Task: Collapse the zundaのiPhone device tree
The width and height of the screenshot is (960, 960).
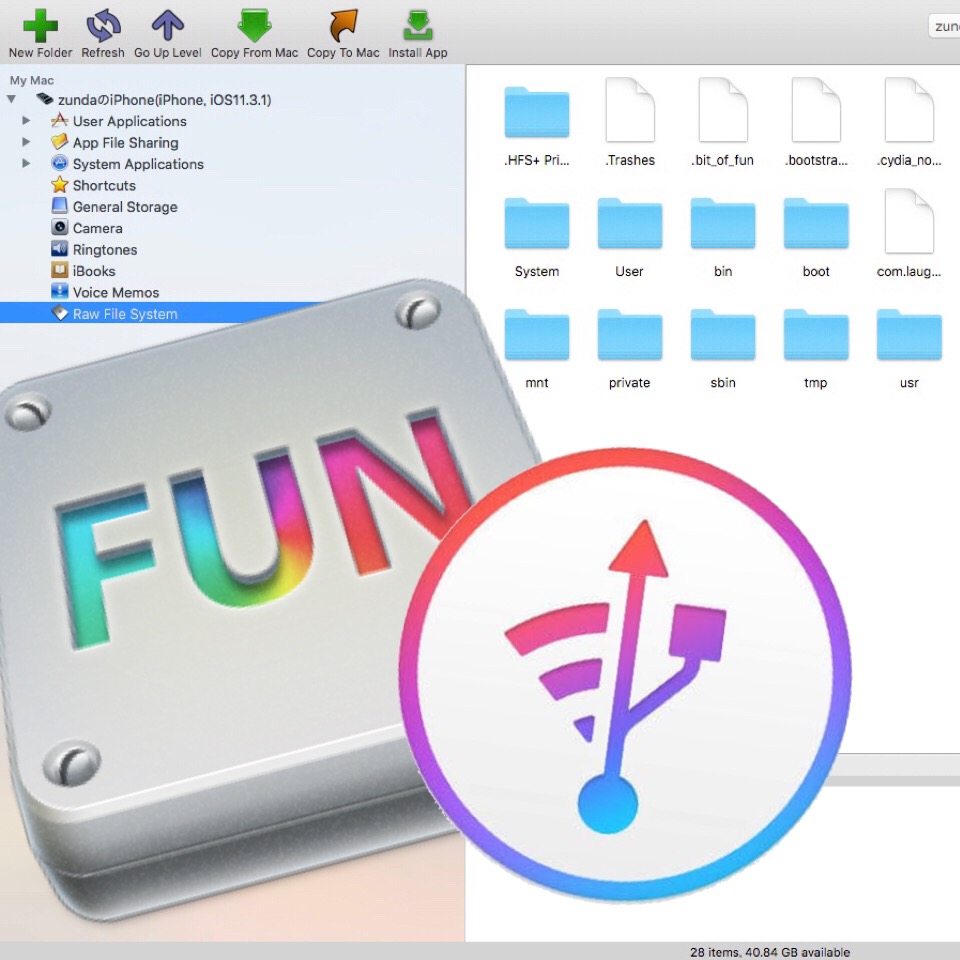Action: point(12,100)
